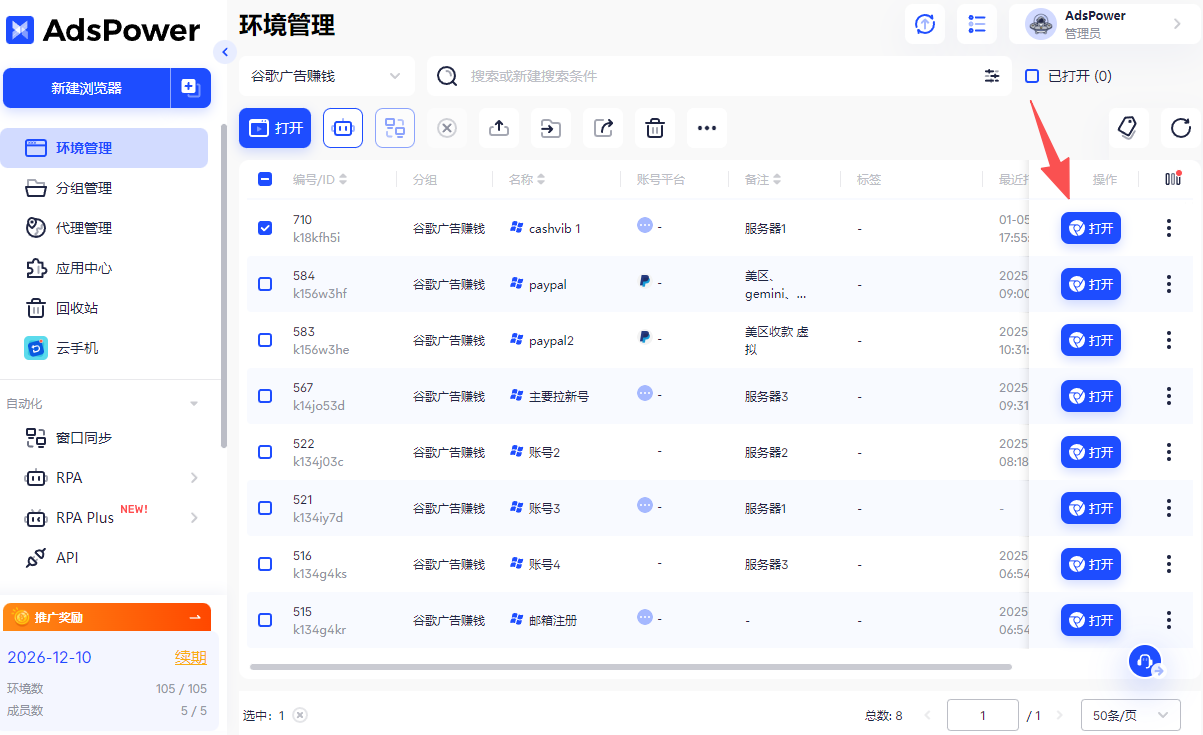Open the 50条/页 page size dropdown

[x=1131, y=715]
